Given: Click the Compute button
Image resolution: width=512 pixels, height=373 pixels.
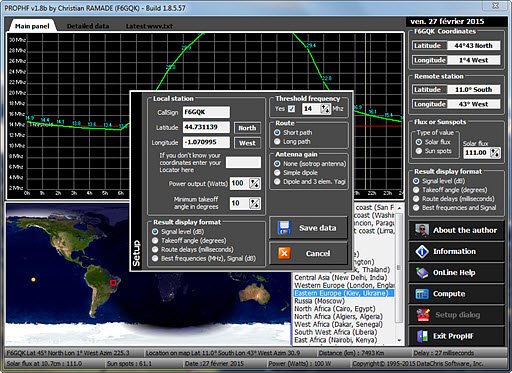Looking at the screenshot, I should [x=456, y=294].
